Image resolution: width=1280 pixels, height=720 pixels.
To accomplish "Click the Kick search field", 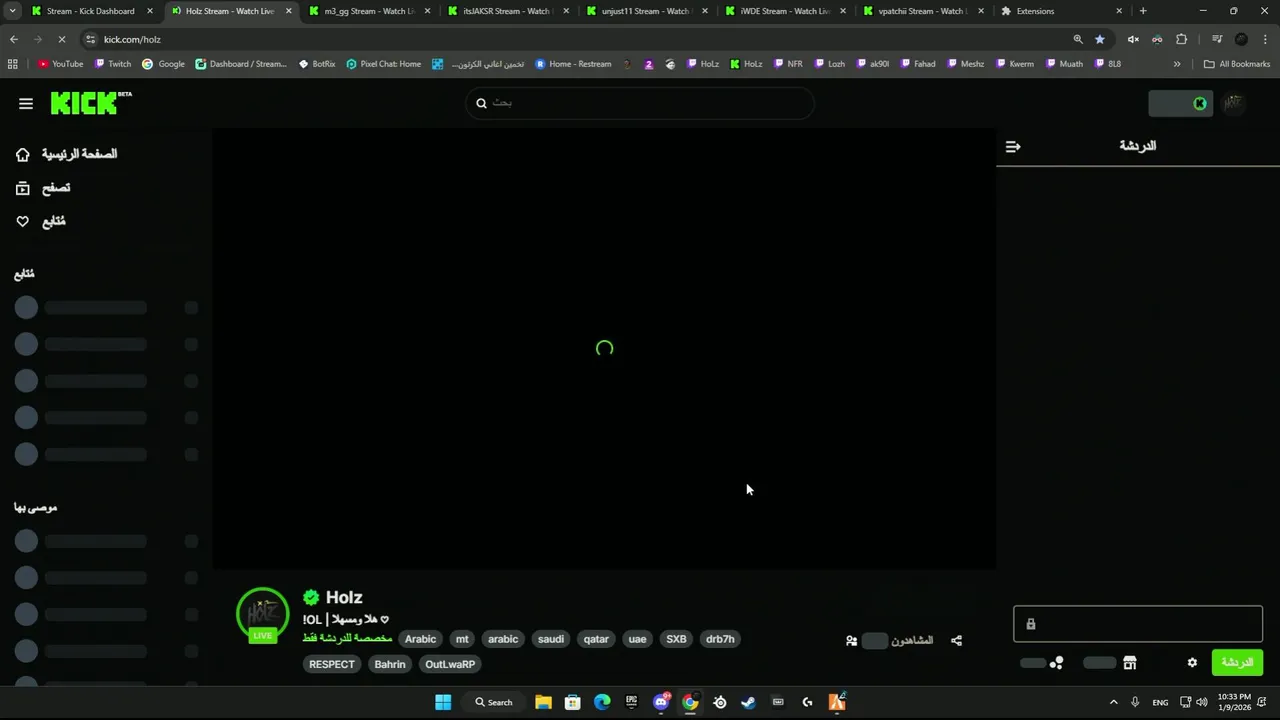I will [640, 103].
